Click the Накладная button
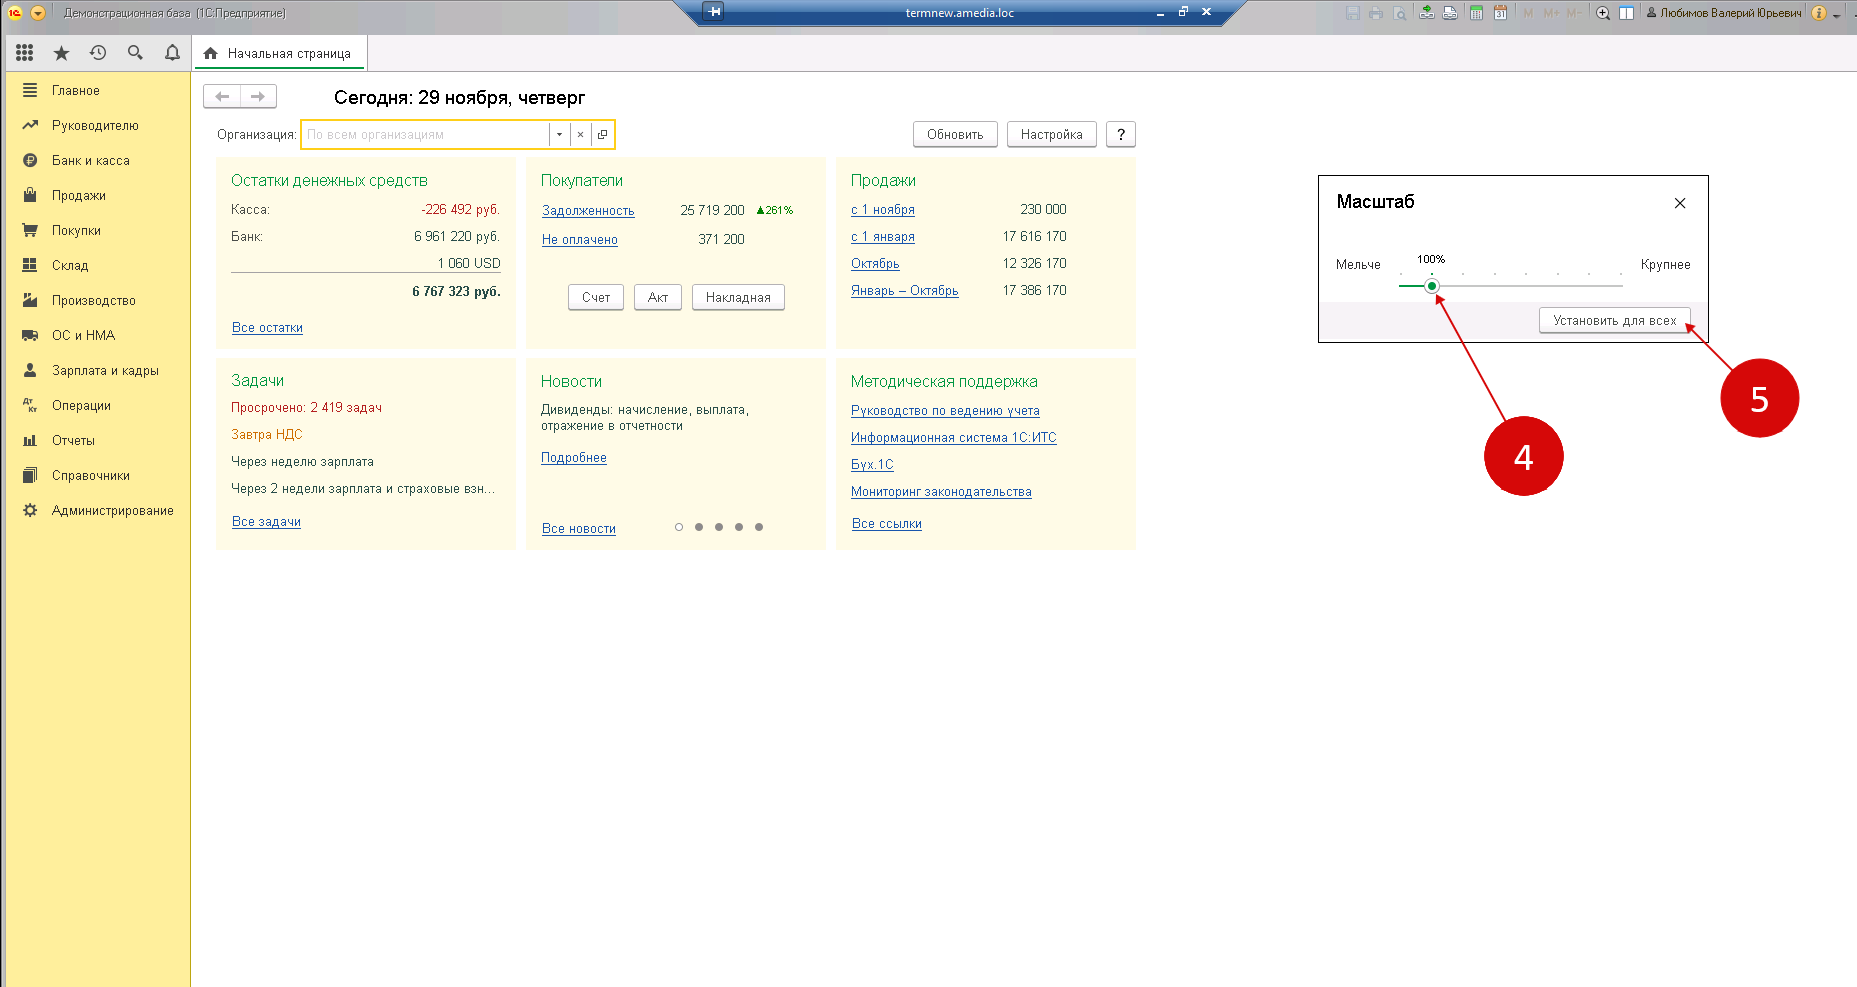 (738, 297)
